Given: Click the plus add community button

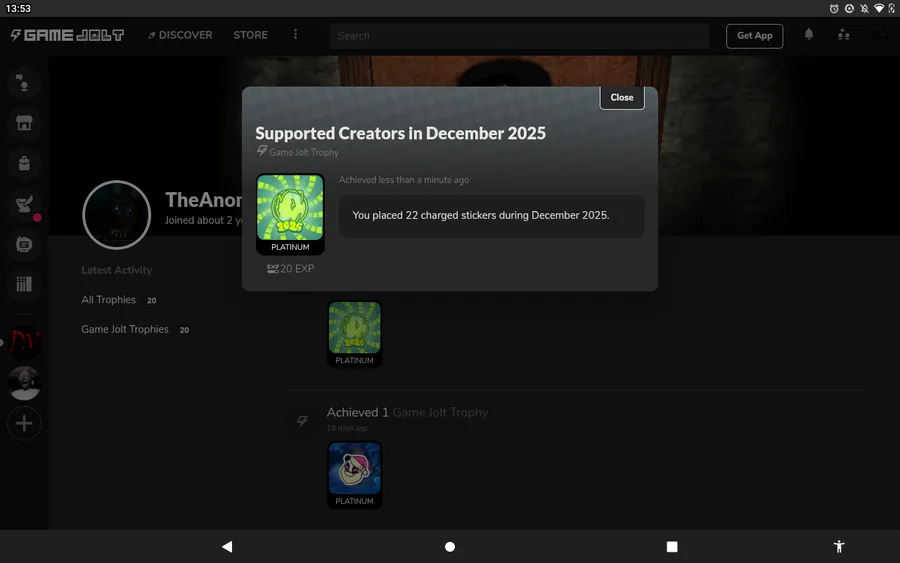Looking at the screenshot, I should coord(24,424).
